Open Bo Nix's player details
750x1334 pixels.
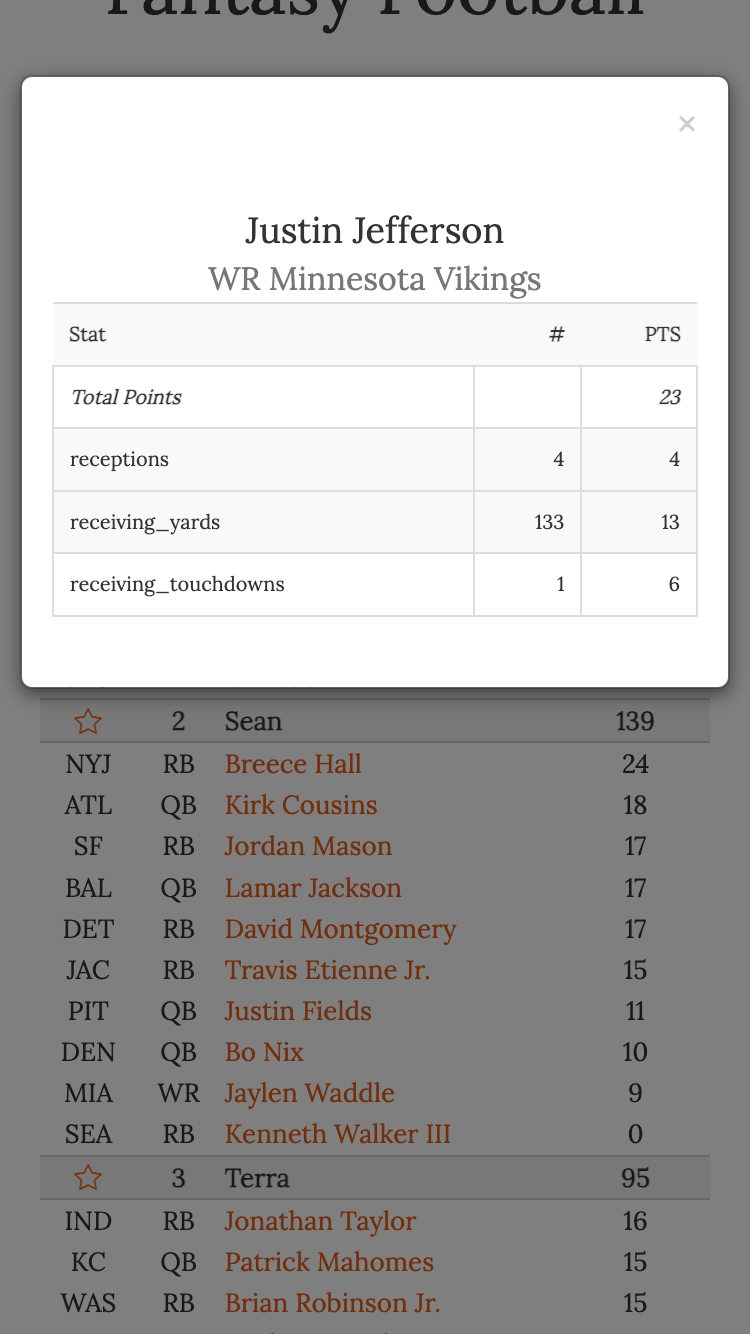point(264,1052)
